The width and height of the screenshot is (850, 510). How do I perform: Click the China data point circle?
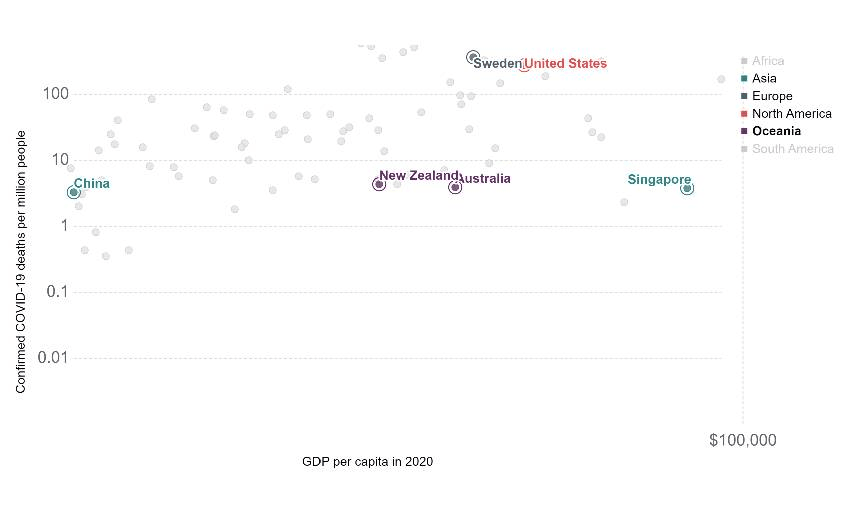(74, 192)
